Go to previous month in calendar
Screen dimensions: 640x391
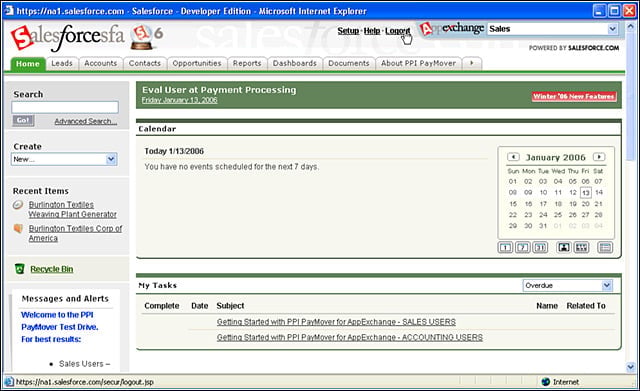(x=513, y=157)
